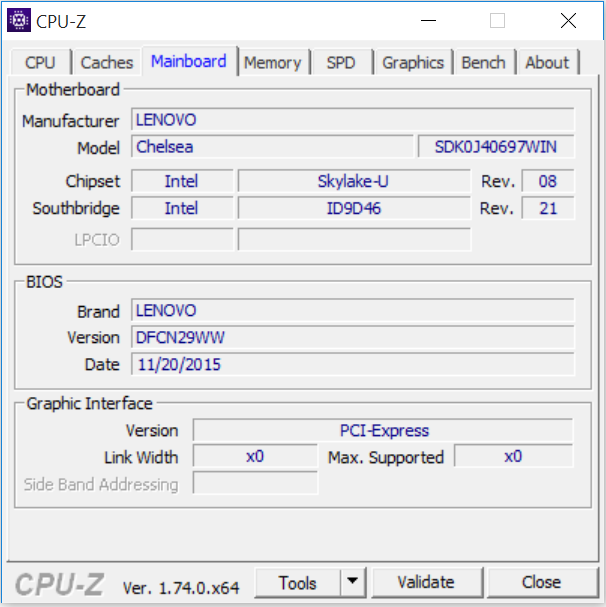Select the Mainboard tab
The height and width of the screenshot is (607, 606).
(189, 61)
